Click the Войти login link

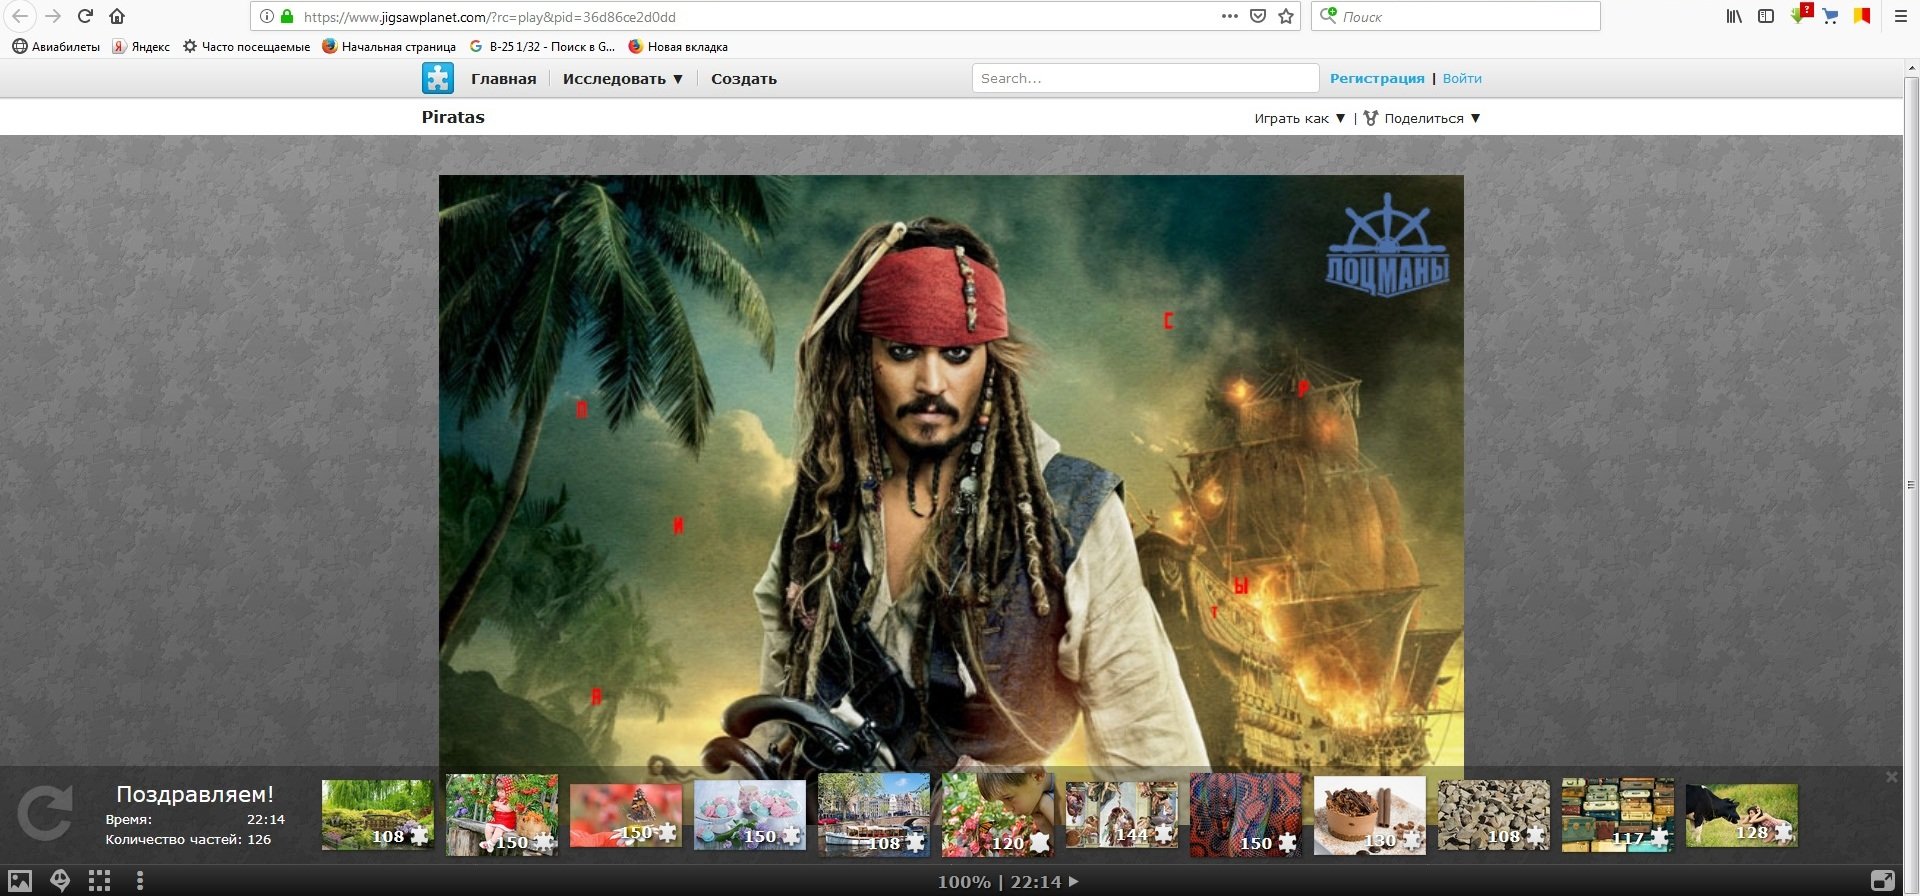click(x=1462, y=78)
